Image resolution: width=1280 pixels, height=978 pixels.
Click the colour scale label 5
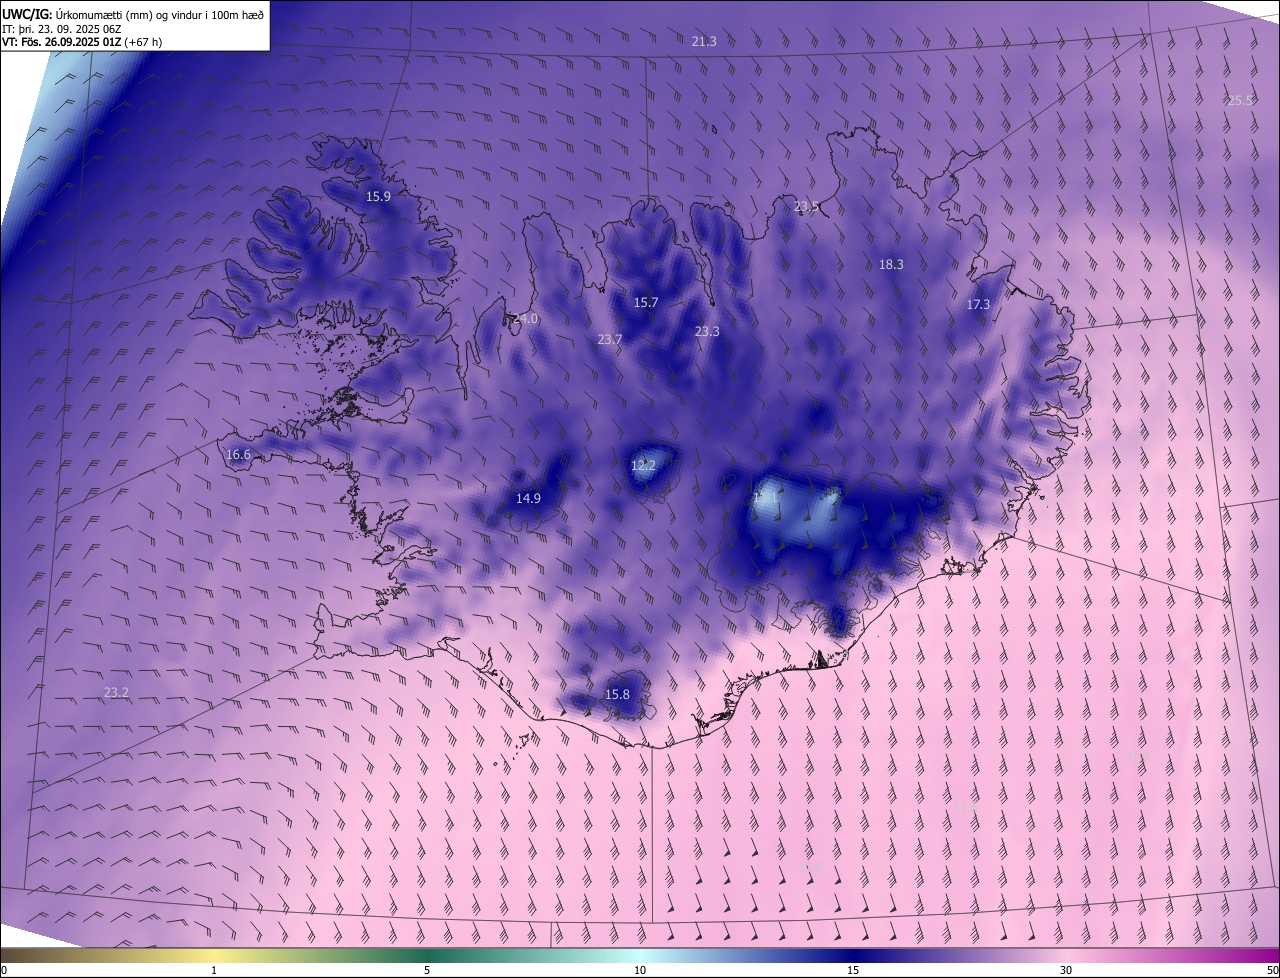point(427,970)
